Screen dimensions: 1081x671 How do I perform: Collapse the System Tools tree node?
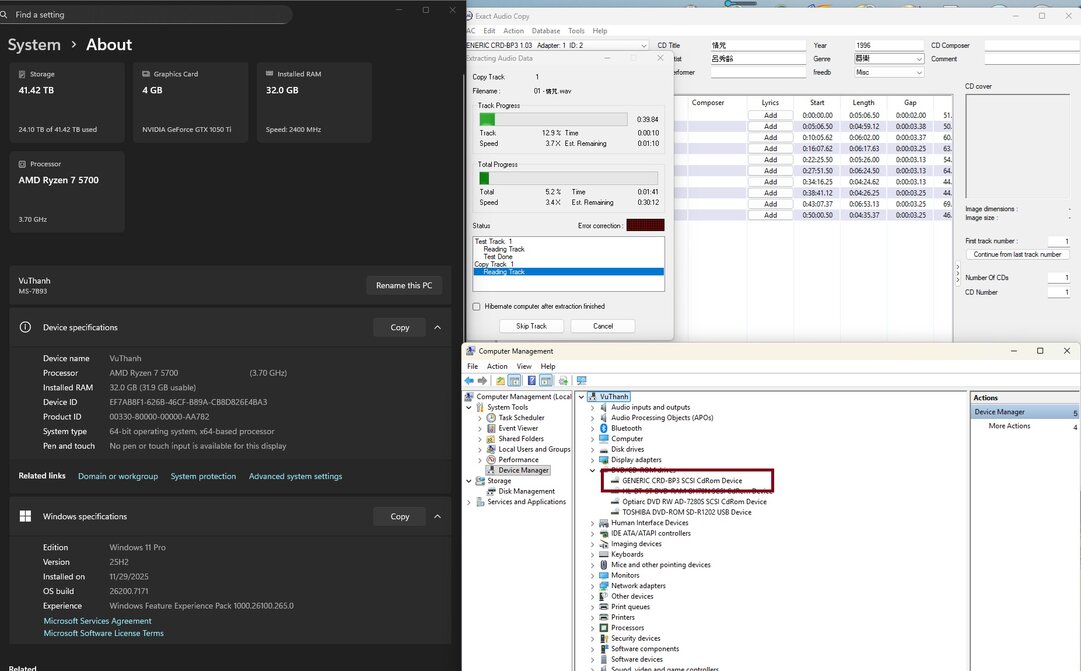[469, 408]
